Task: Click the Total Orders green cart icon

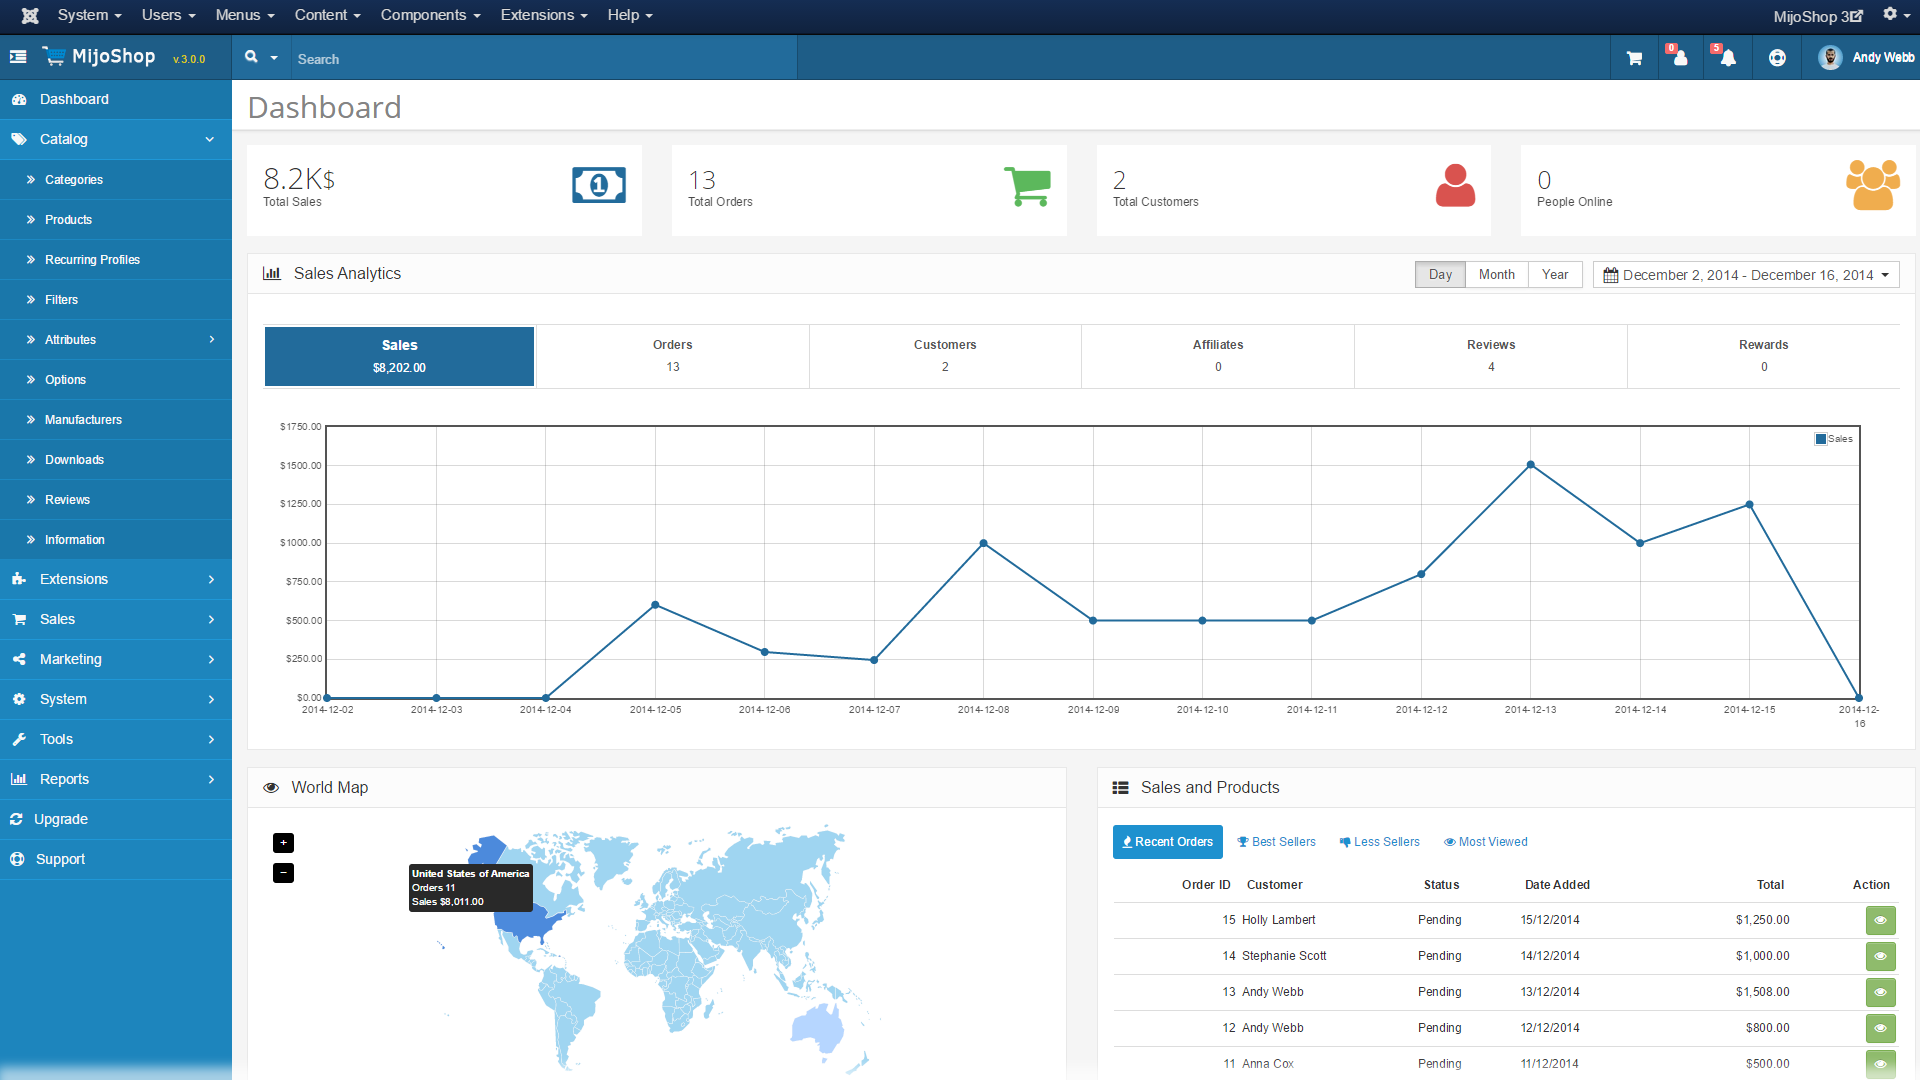Action: 1027,186
